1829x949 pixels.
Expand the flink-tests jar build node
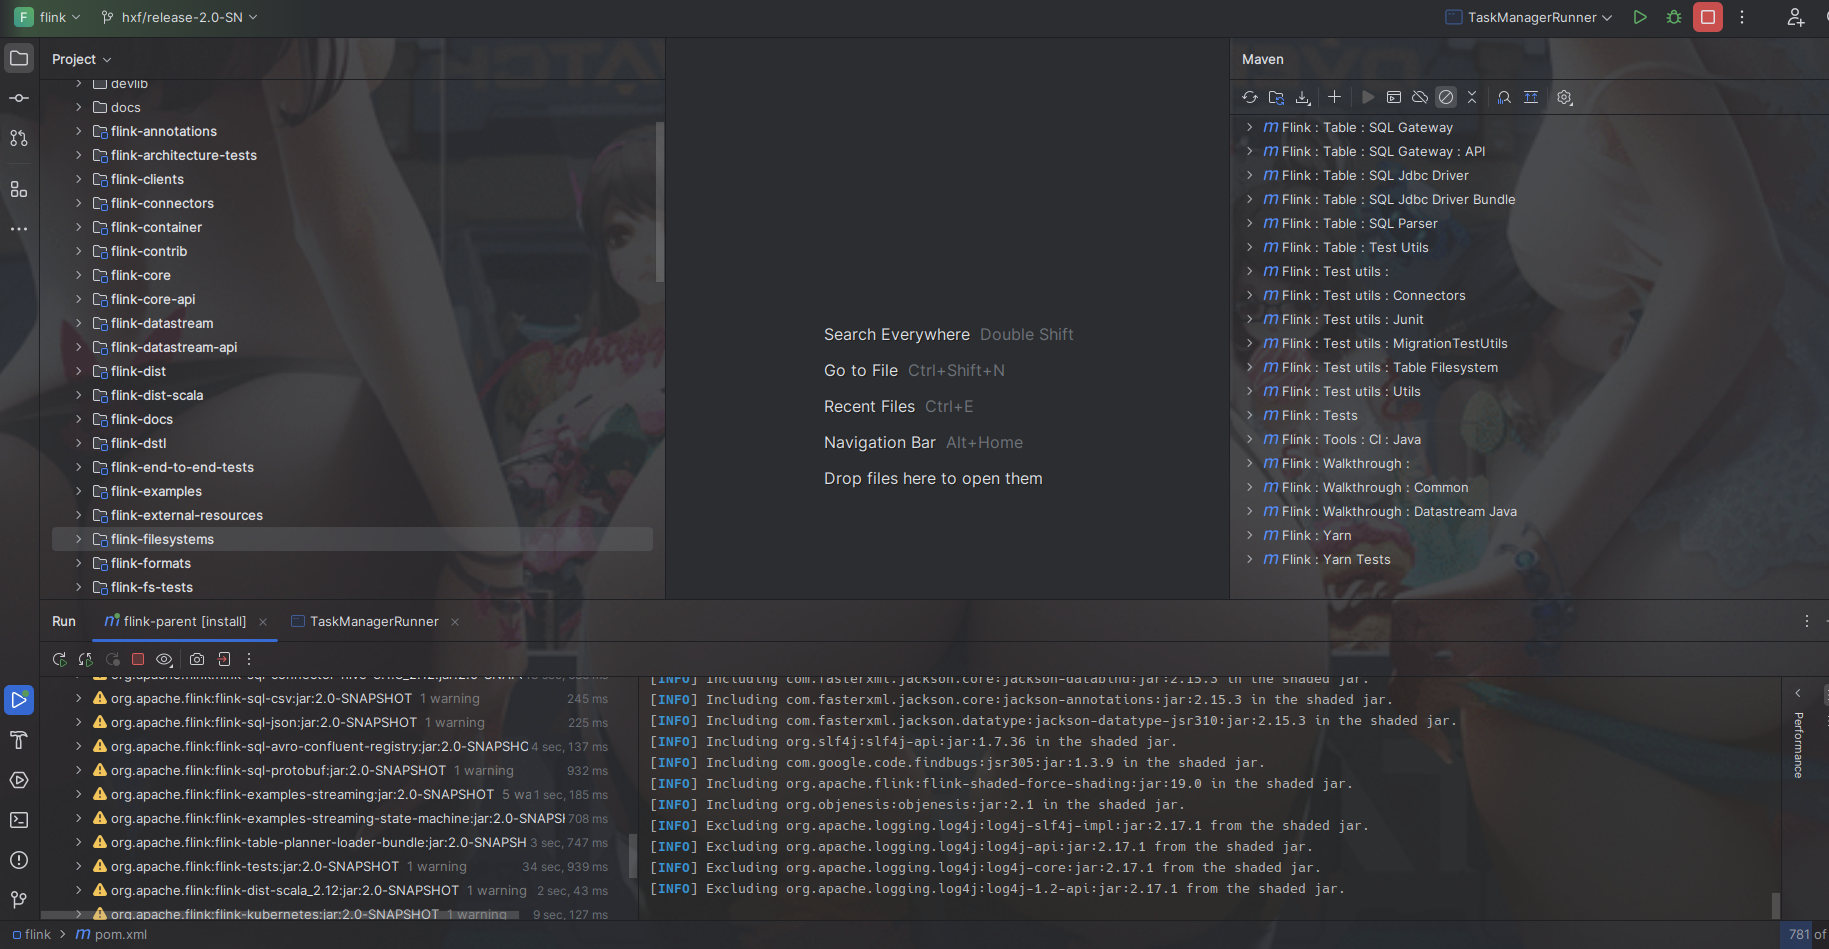click(78, 866)
